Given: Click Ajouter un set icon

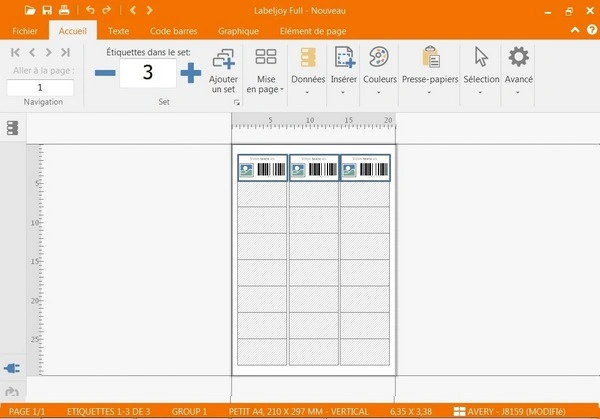Looking at the screenshot, I should click(224, 68).
